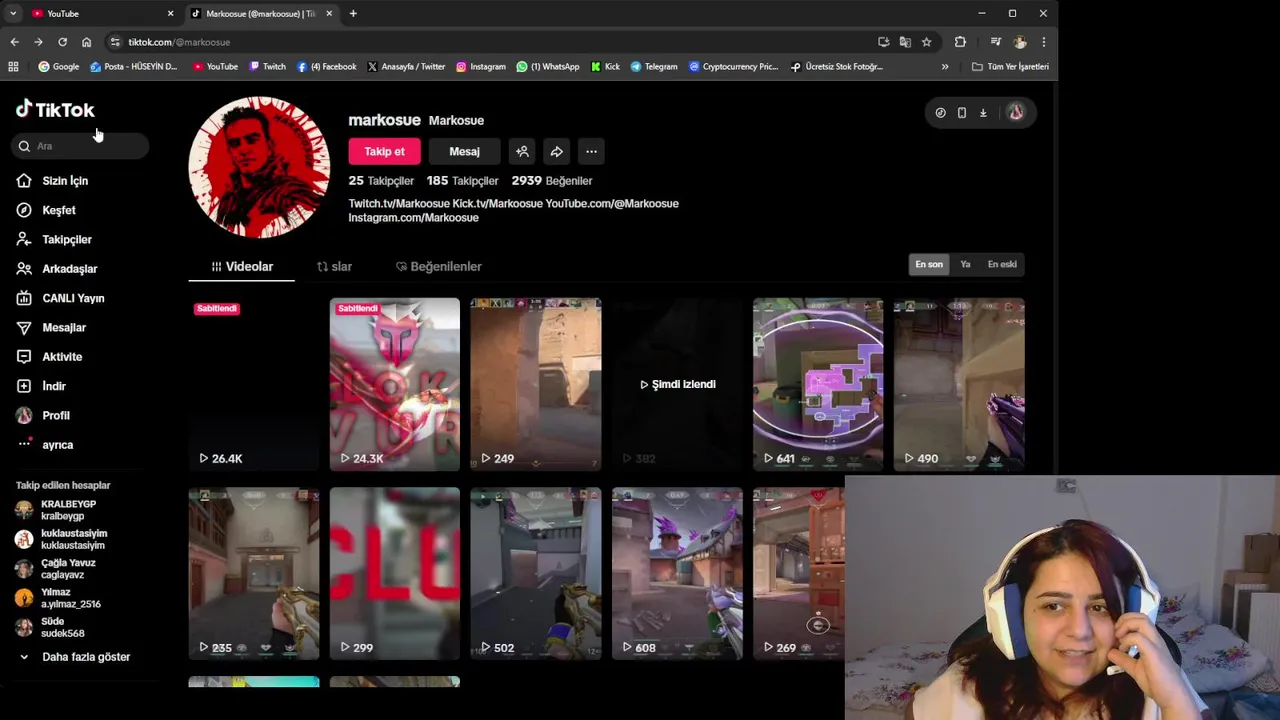The height and width of the screenshot is (720, 1280).
Task: Open the 25 Takipçiler count
Action: pos(381,181)
